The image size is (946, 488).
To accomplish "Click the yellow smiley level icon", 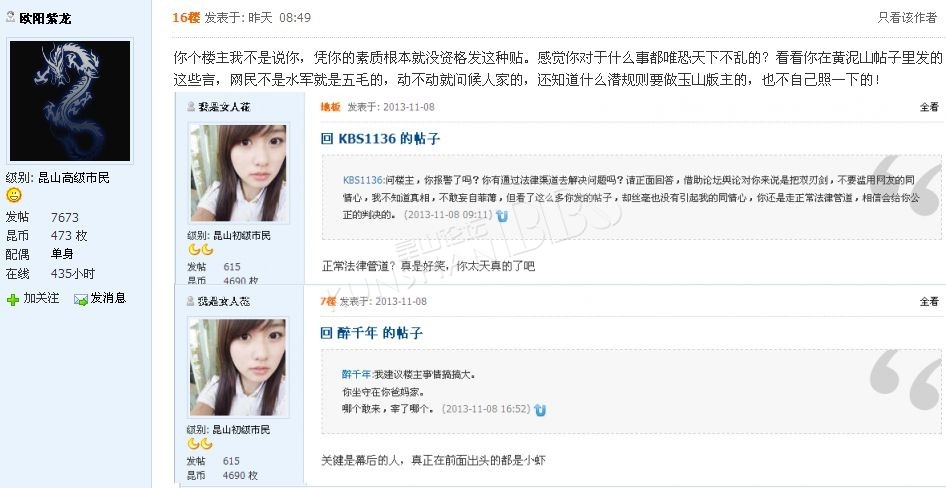I will click(14, 195).
